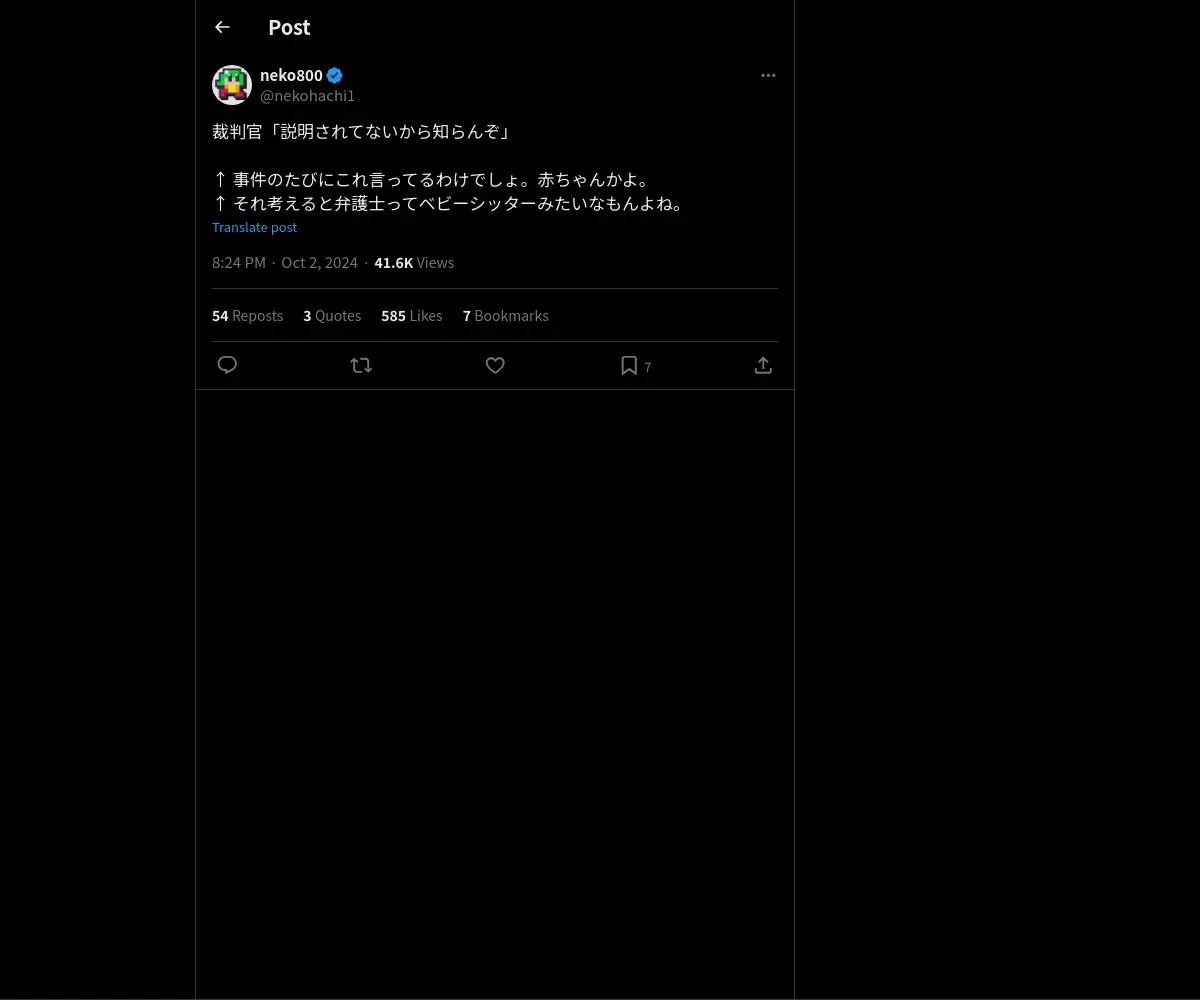The width and height of the screenshot is (1200, 1000).
Task: Open the three-dot more options menu
Action: click(x=768, y=75)
